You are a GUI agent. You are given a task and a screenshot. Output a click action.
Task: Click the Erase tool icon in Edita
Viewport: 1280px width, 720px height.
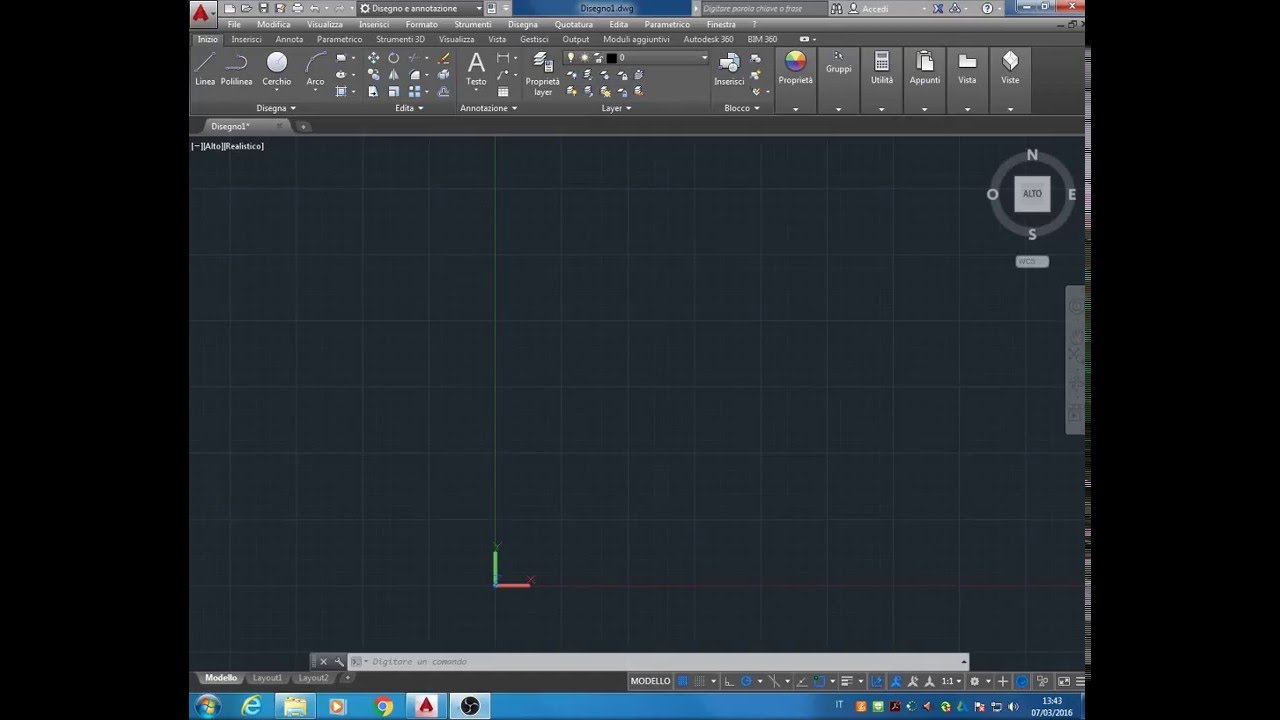tap(444, 58)
